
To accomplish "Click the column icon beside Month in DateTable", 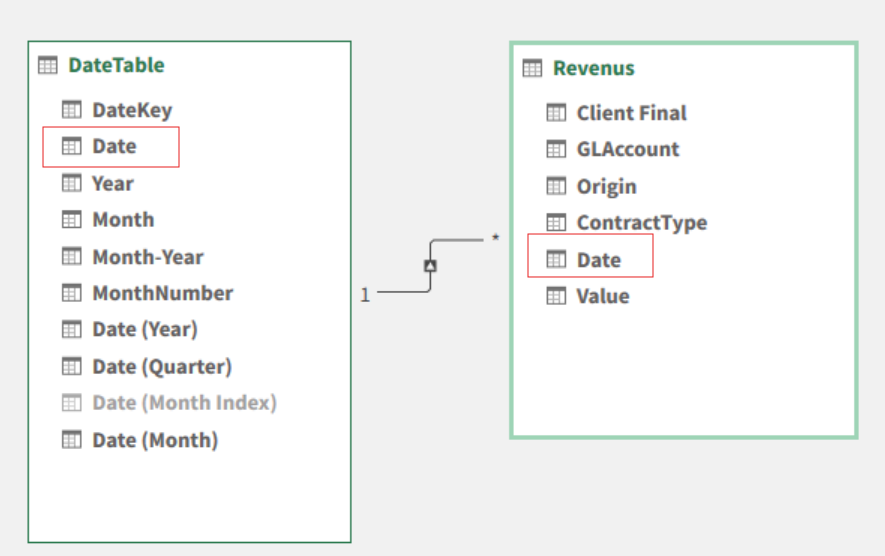I will 72,220.
